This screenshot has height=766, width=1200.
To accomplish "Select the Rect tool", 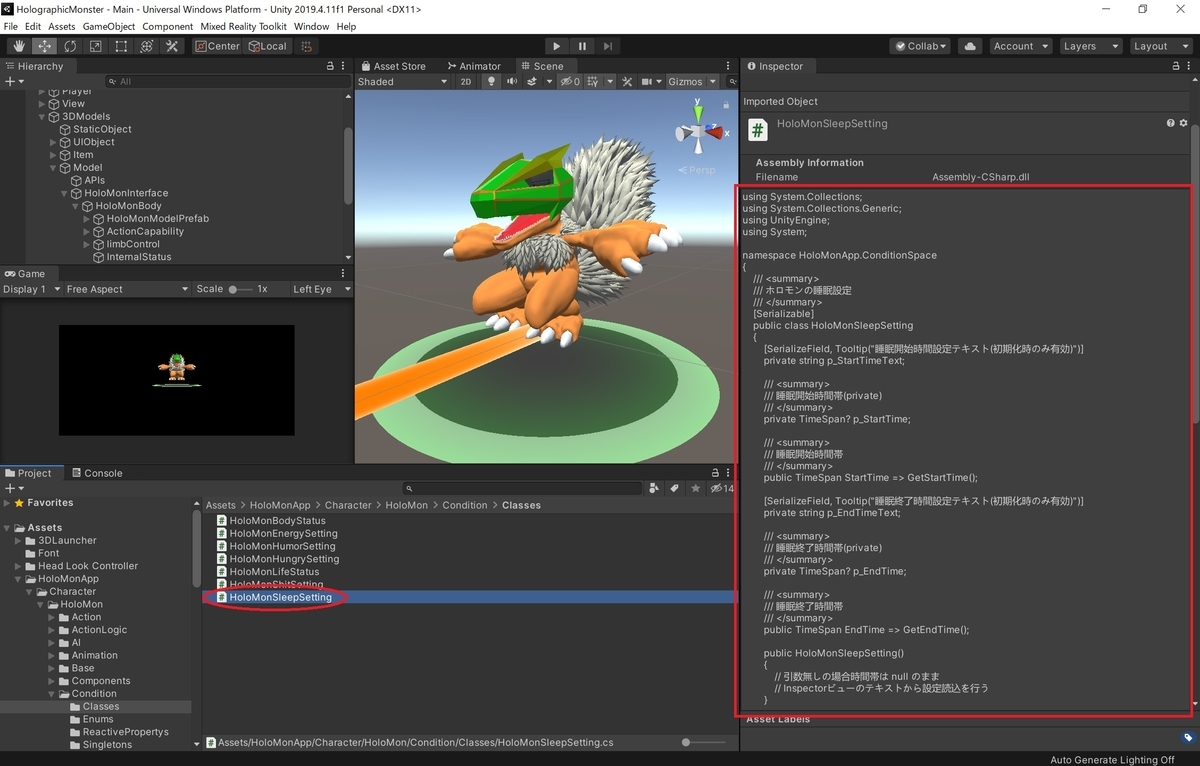I will (121, 46).
